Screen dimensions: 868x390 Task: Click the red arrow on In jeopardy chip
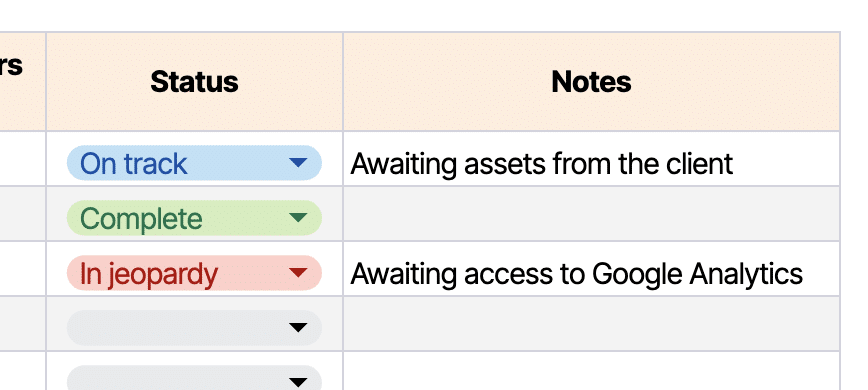coord(298,273)
